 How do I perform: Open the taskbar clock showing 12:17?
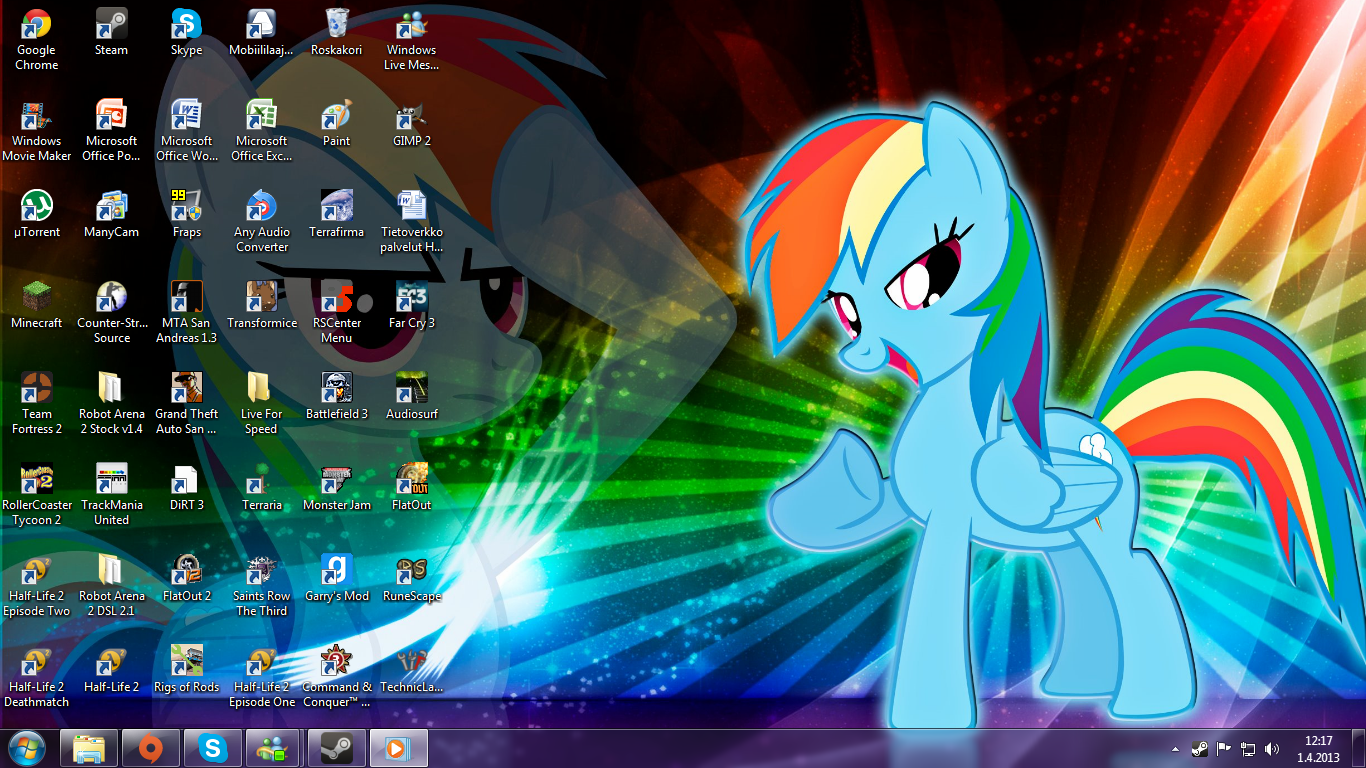coord(1318,749)
